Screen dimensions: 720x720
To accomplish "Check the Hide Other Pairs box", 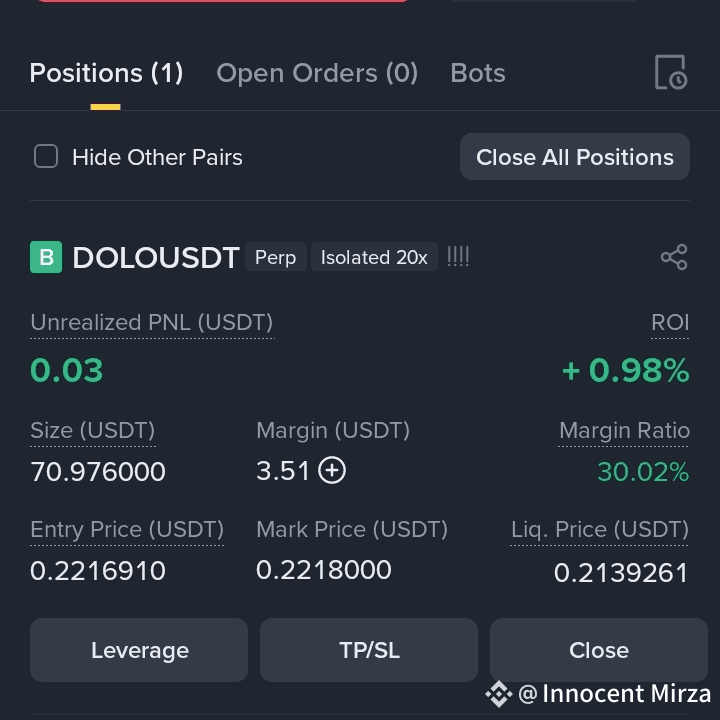I will (x=46, y=157).
